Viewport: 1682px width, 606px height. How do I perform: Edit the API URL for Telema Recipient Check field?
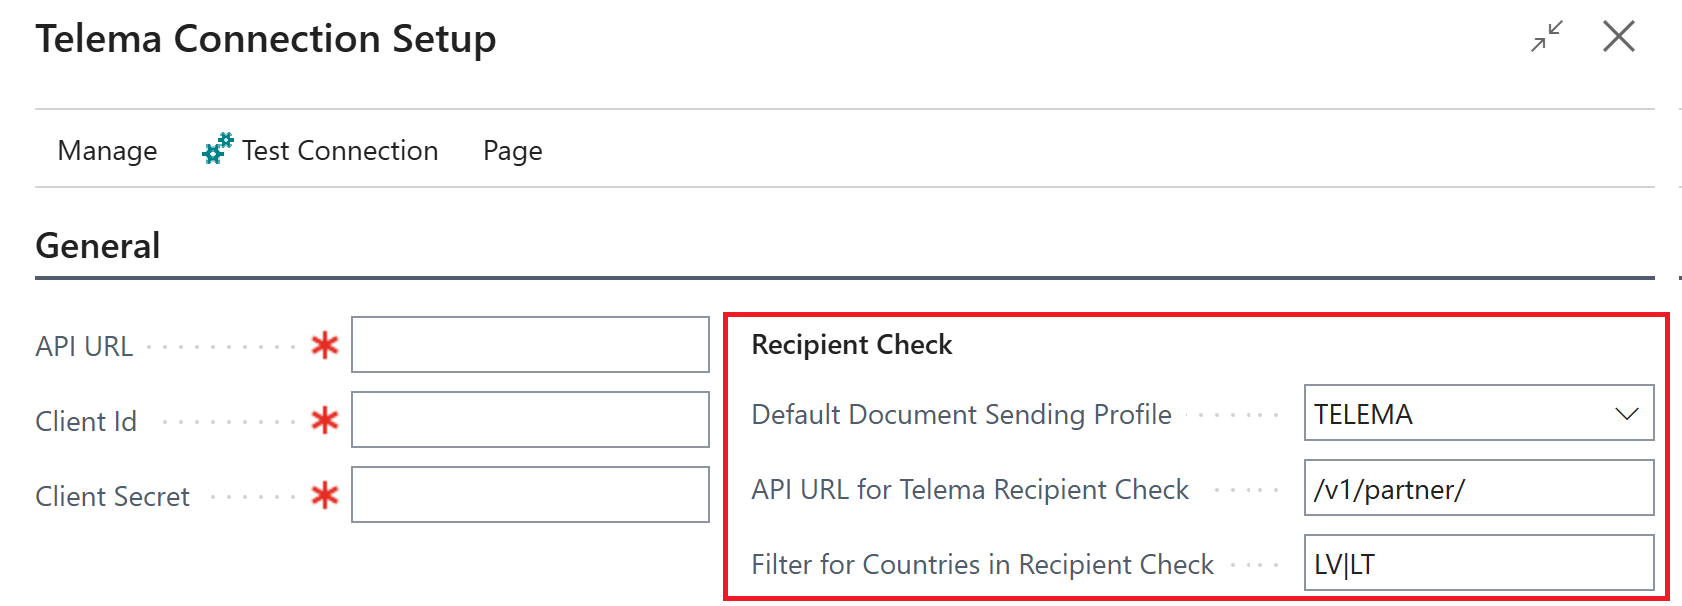[1478, 489]
